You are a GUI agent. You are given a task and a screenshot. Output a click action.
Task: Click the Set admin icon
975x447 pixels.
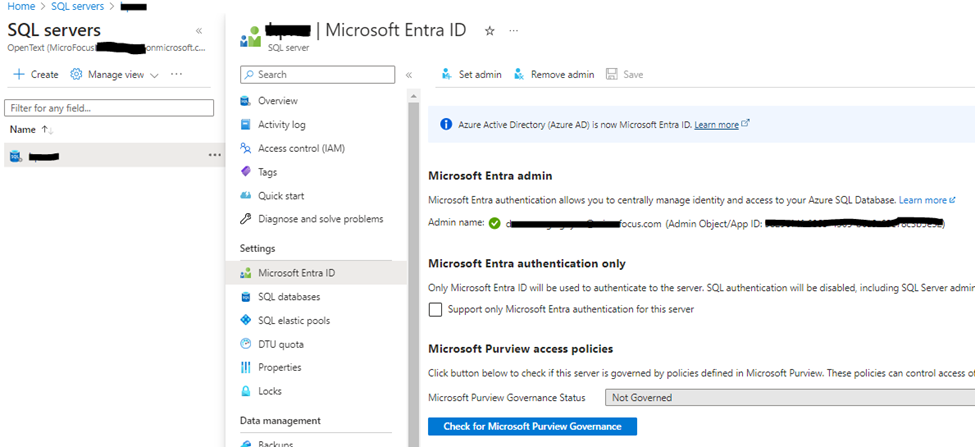[x=446, y=74]
